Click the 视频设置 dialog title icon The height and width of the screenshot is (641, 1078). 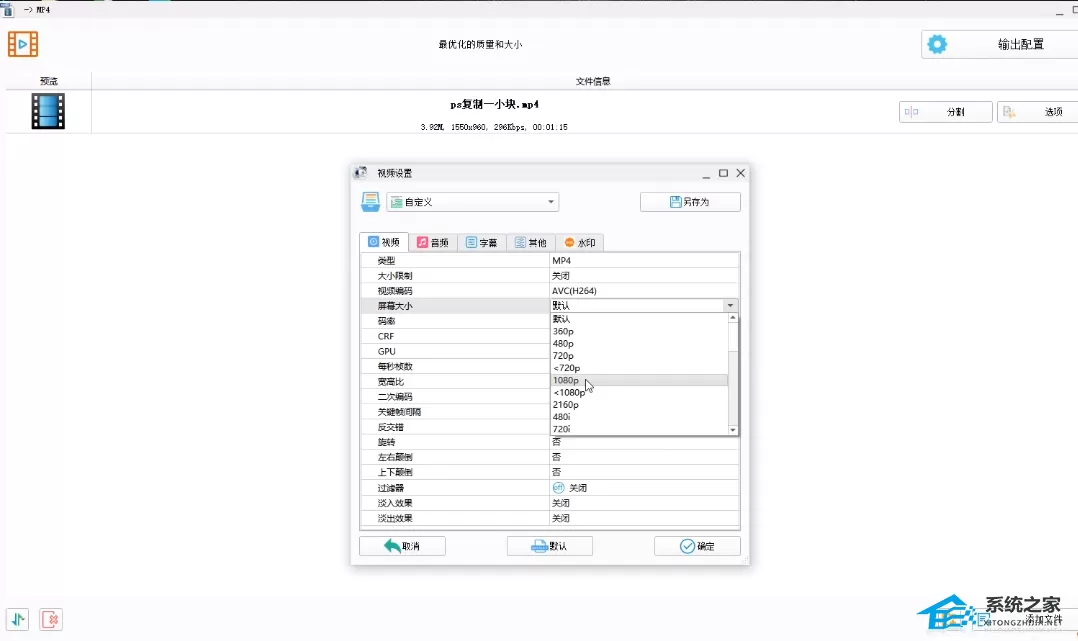coord(361,173)
